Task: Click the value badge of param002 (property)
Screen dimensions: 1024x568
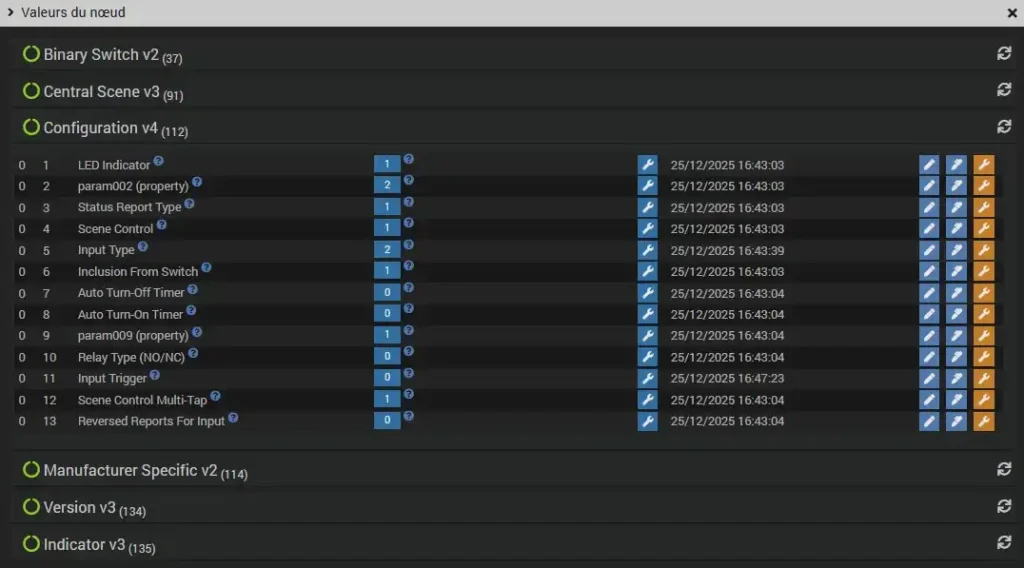Action: click(x=387, y=186)
